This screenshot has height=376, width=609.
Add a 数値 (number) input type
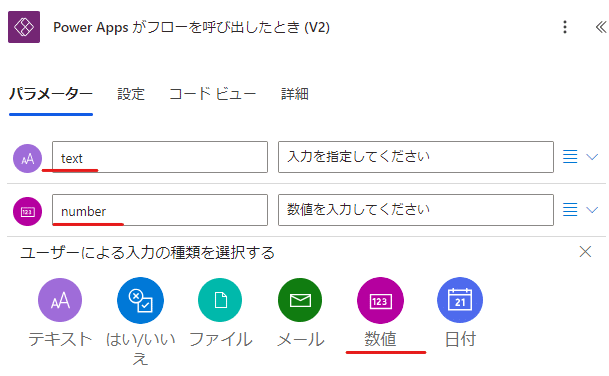click(x=380, y=313)
